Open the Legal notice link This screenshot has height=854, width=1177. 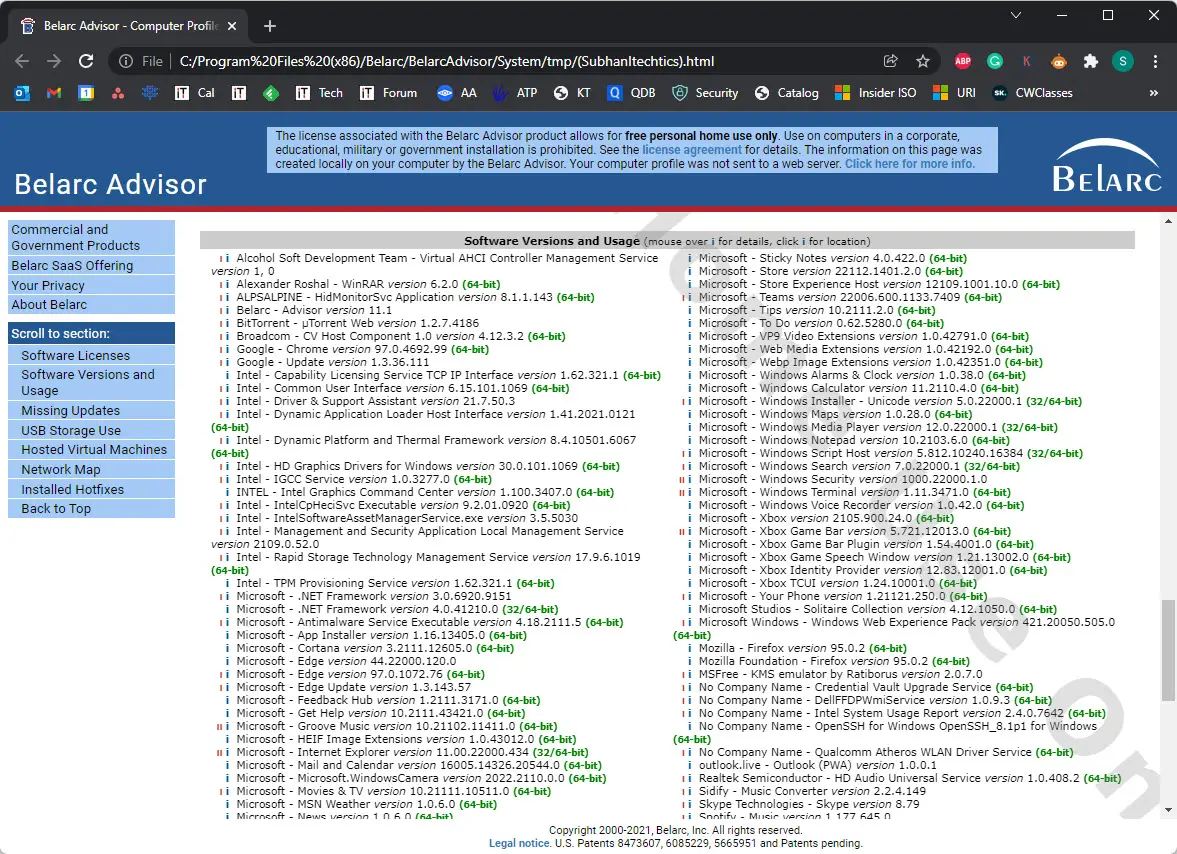pyautogui.click(x=519, y=843)
